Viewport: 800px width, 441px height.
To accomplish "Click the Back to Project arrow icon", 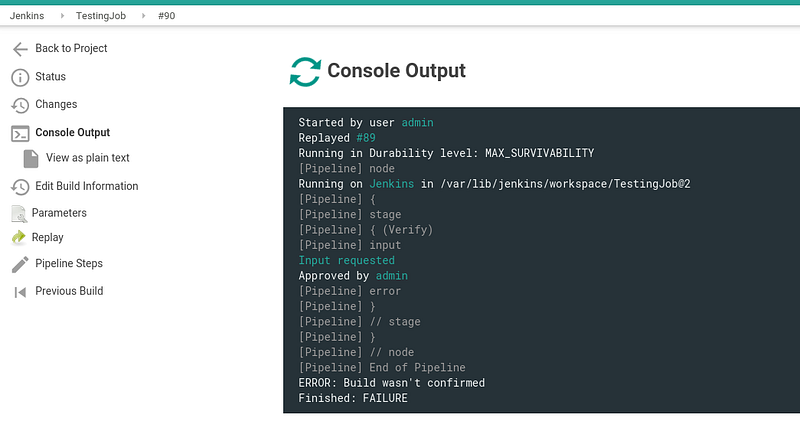I will (x=20, y=49).
